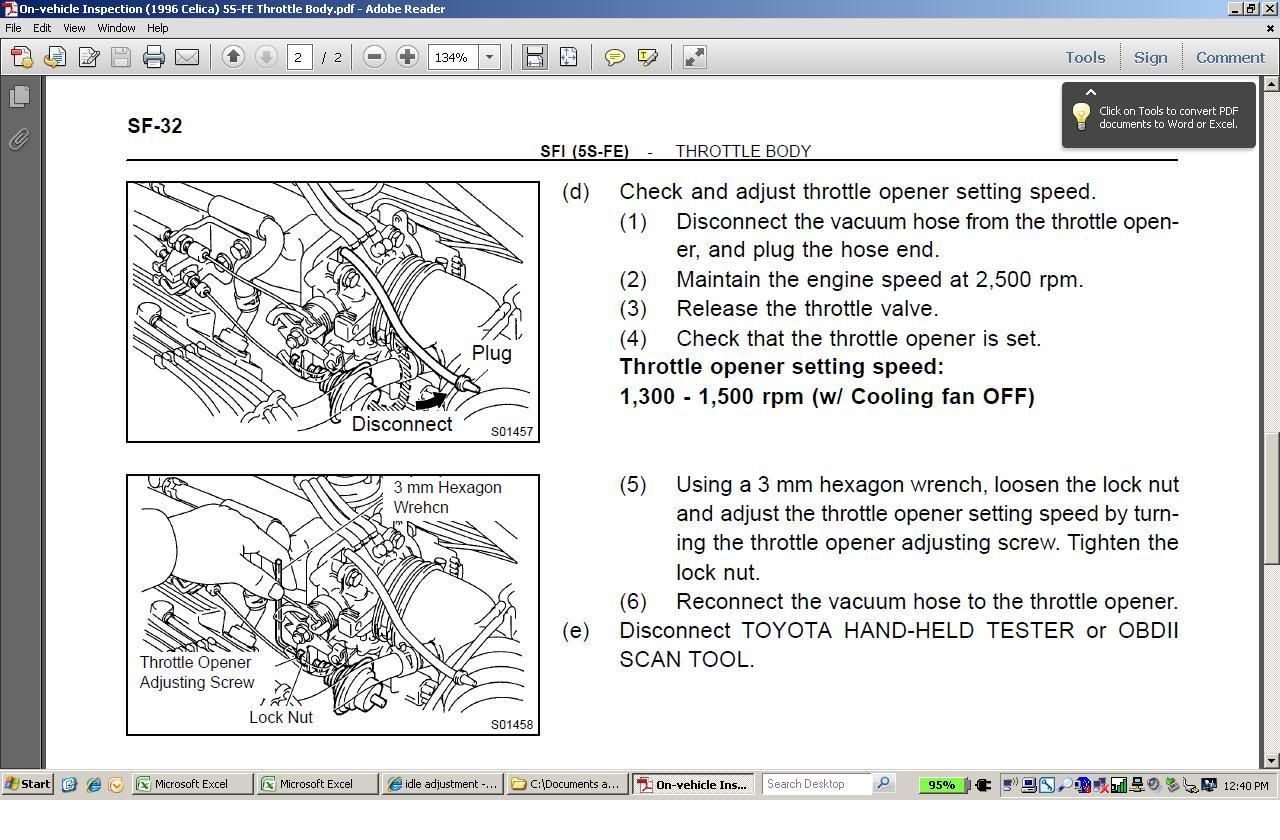
Task: Click the SF-32 page heading
Action: tap(155, 126)
